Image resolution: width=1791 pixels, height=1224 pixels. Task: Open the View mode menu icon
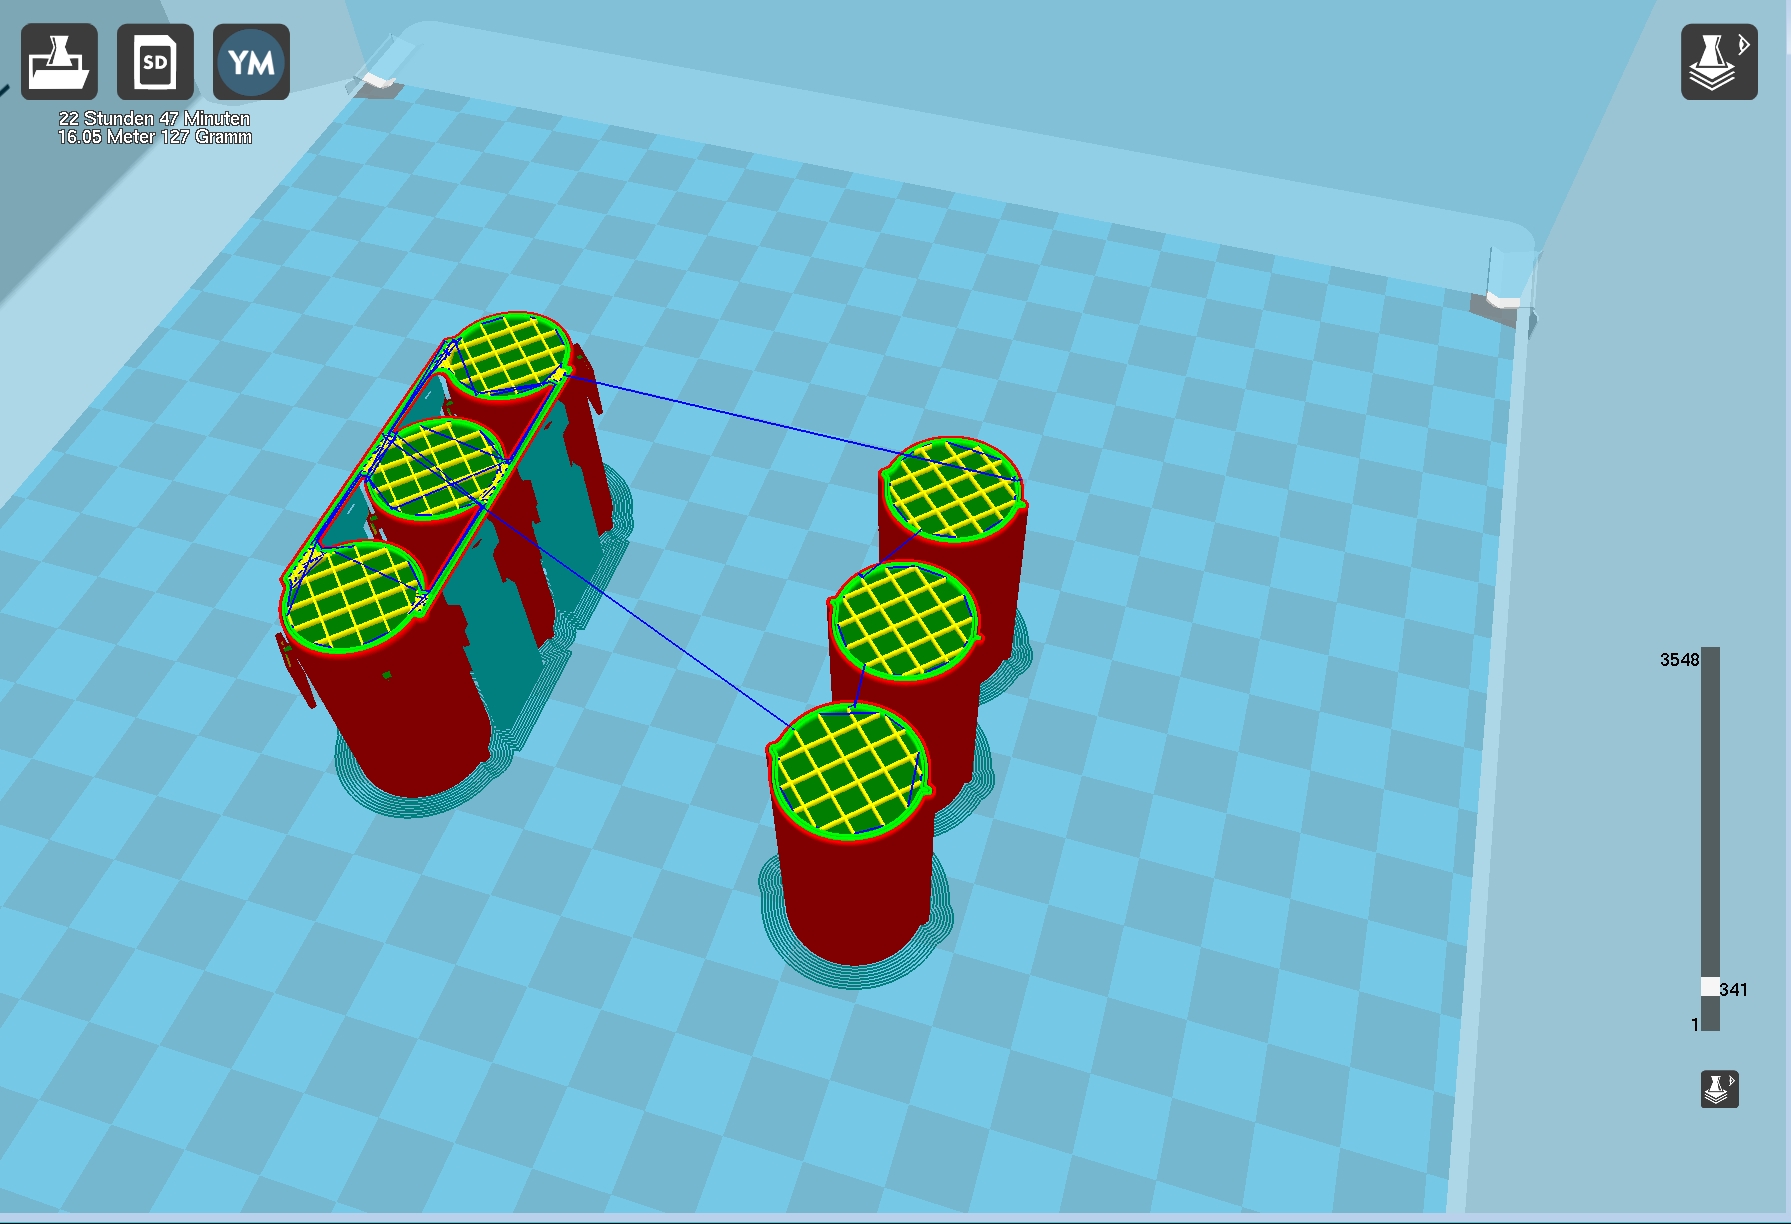pyautogui.click(x=1719, y=62)
